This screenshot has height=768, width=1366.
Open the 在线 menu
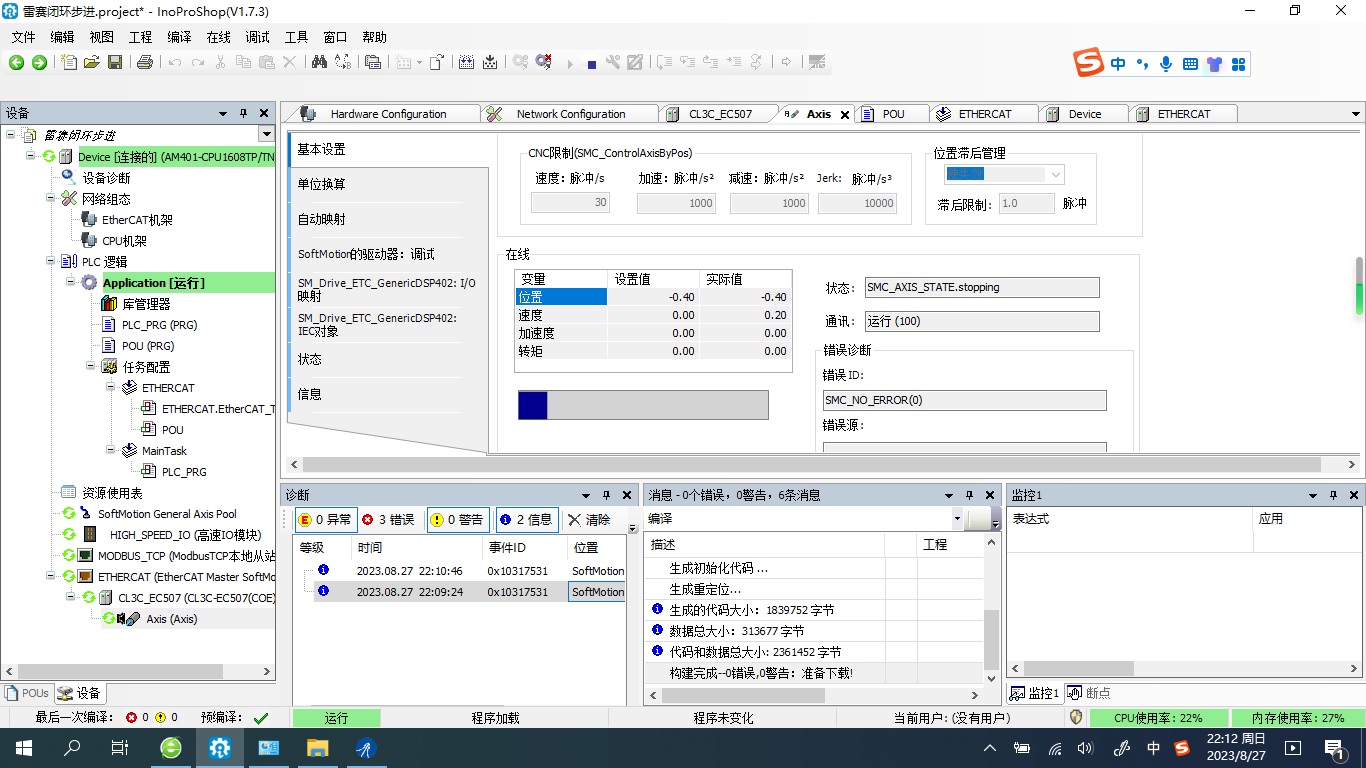click(218, 37)
